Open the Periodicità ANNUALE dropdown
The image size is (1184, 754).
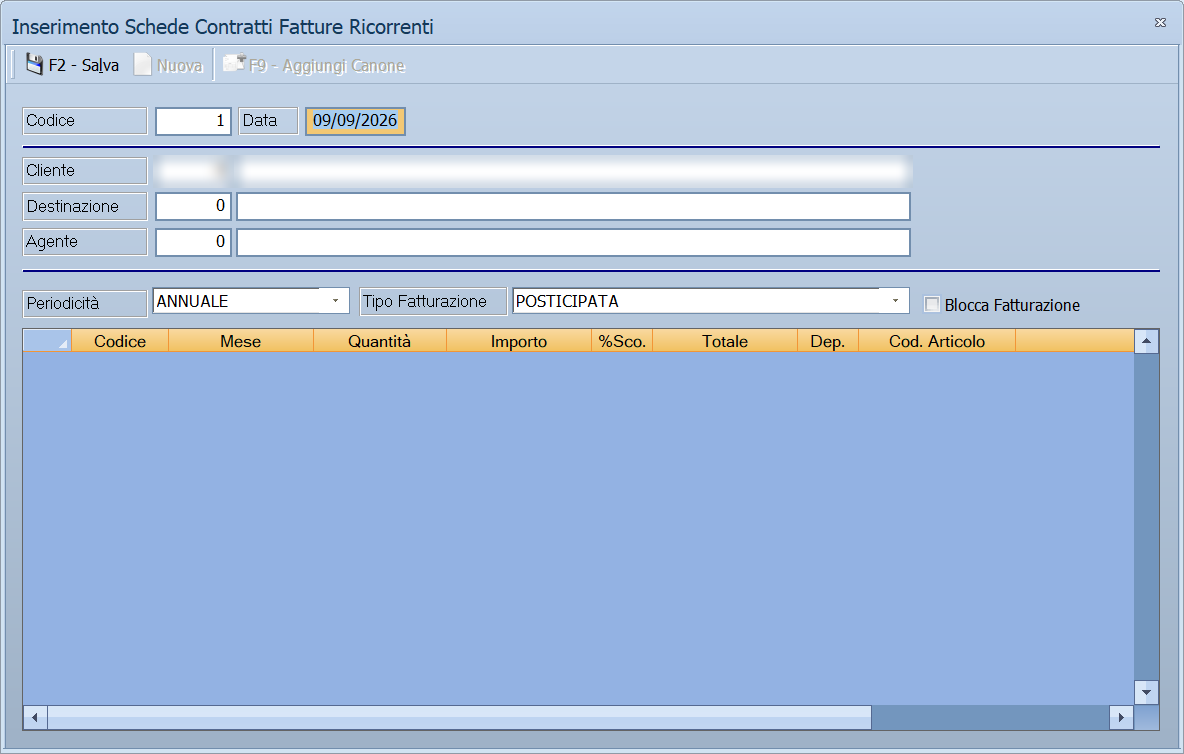coord(335,301)
